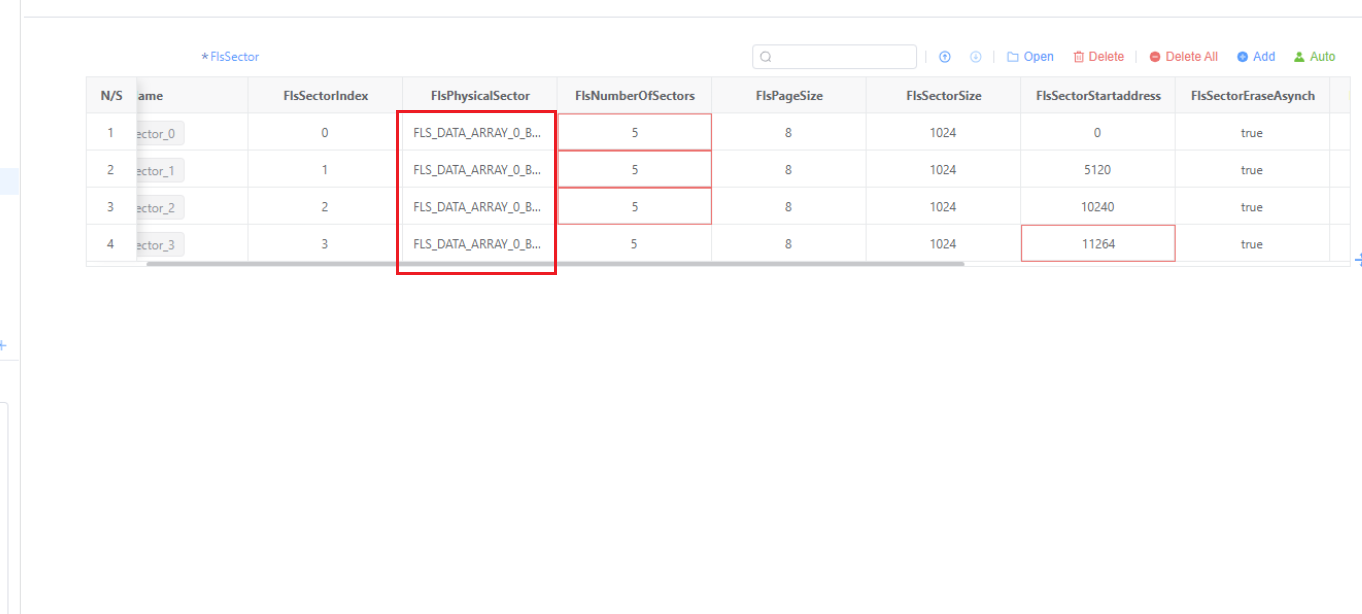Click the magnifier icon in search box
The image size is (1362, 614).
766,57
